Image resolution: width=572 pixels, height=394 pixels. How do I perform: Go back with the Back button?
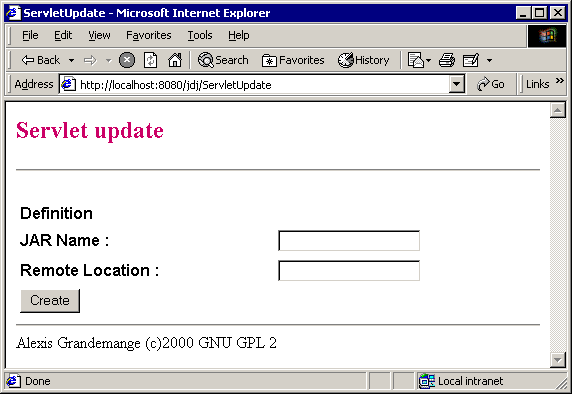[40, 60]
